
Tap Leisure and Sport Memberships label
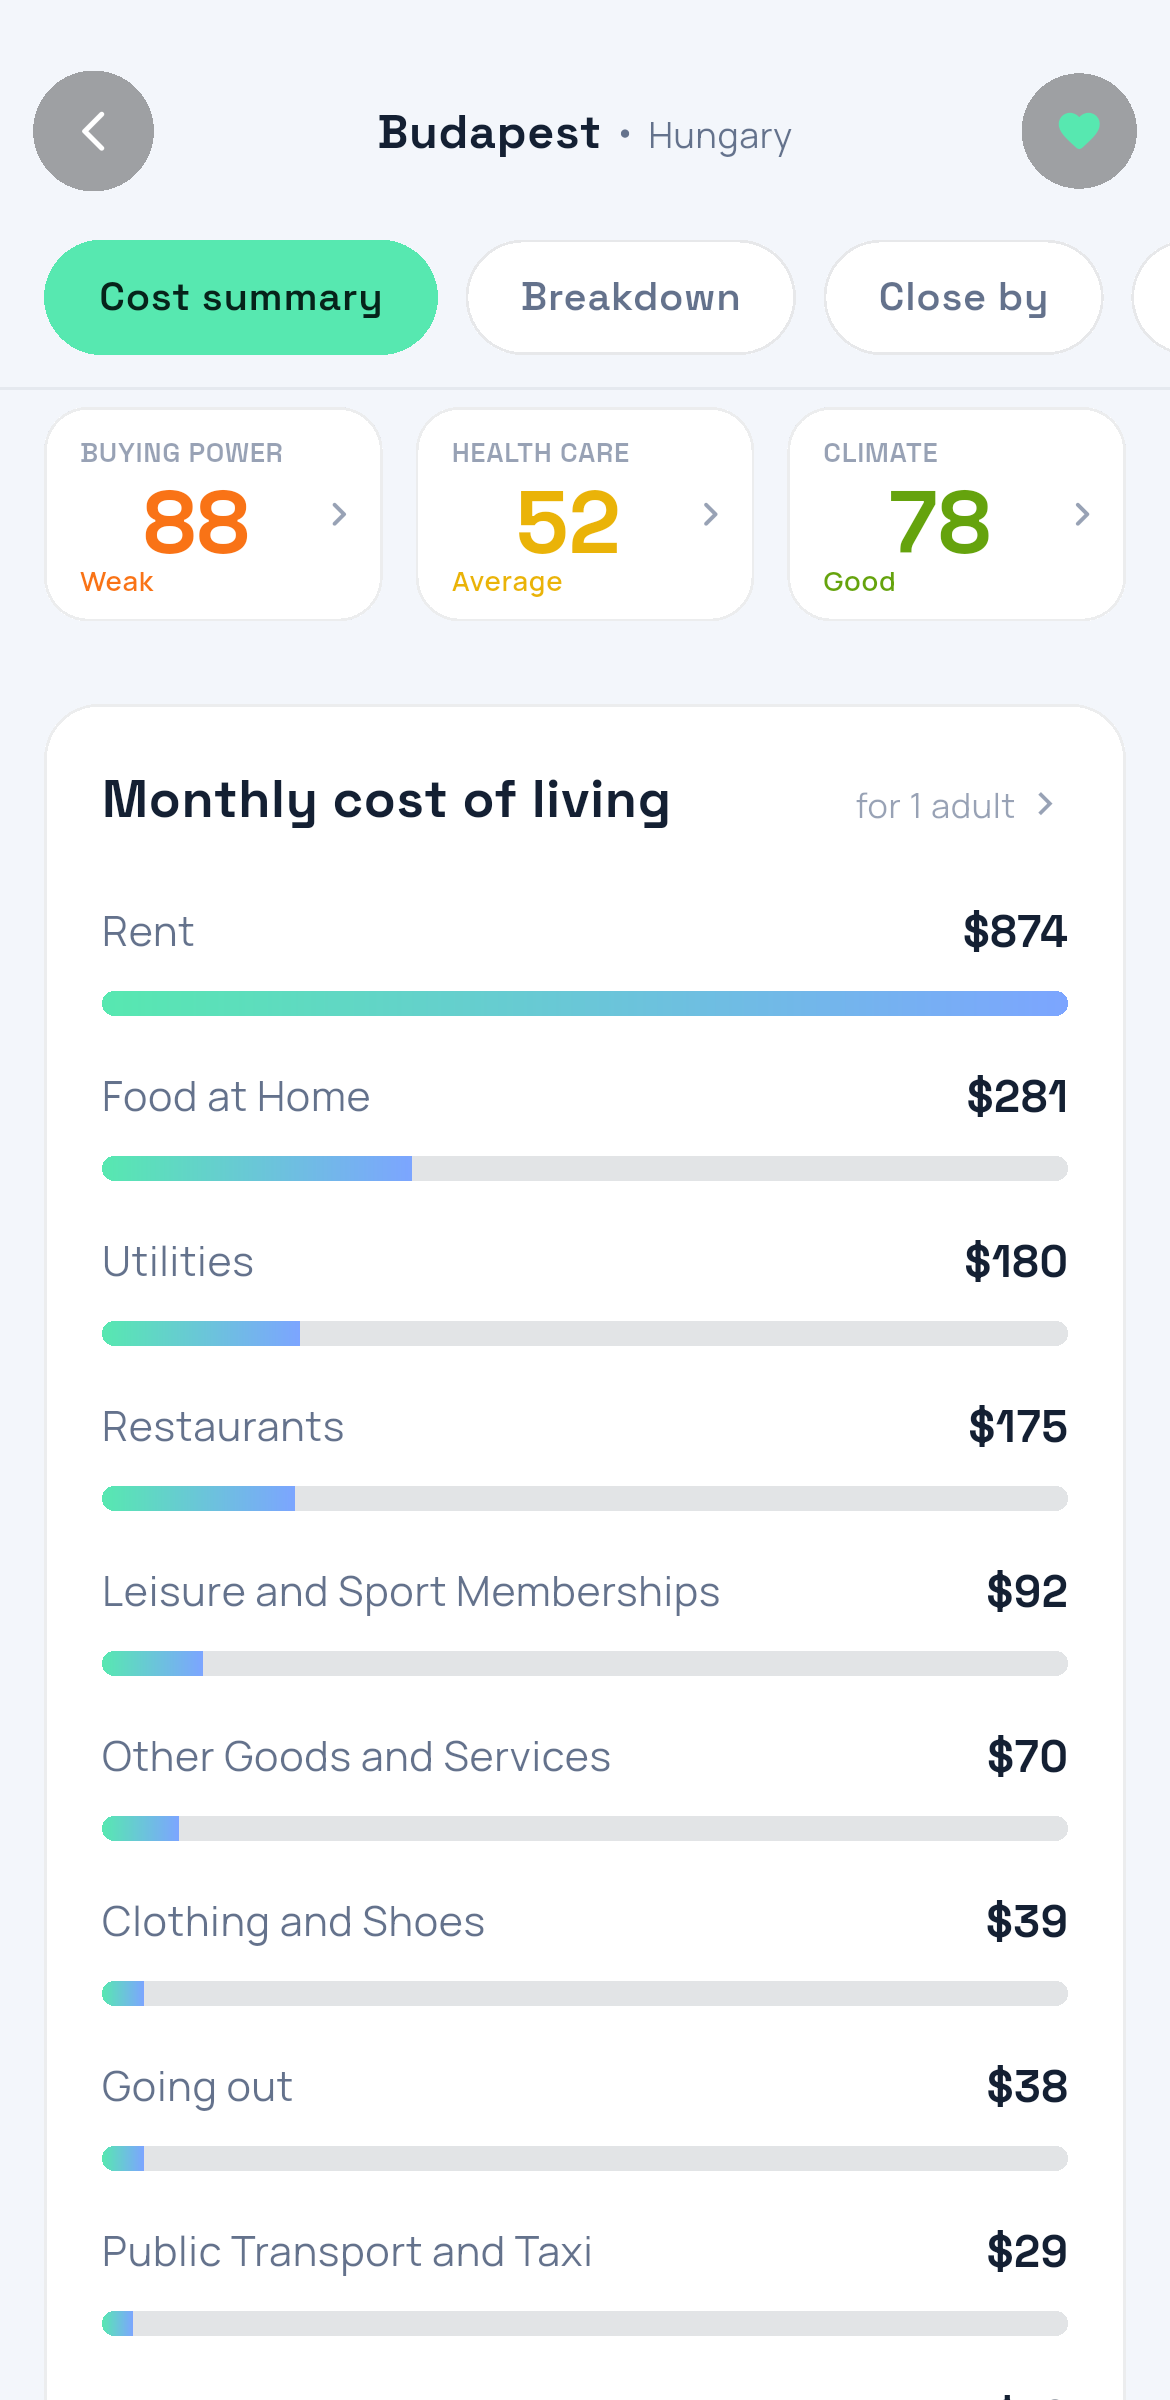point(411,1592)
